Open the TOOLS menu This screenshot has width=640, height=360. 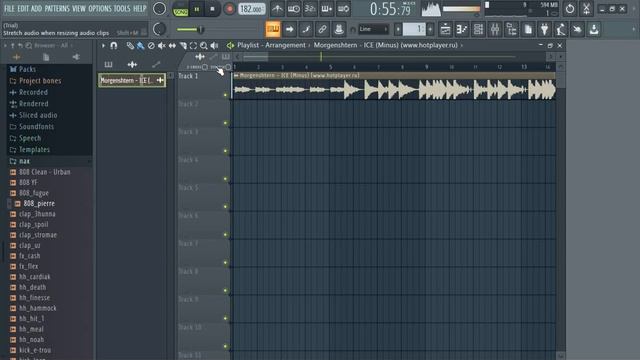click(122, 9)
